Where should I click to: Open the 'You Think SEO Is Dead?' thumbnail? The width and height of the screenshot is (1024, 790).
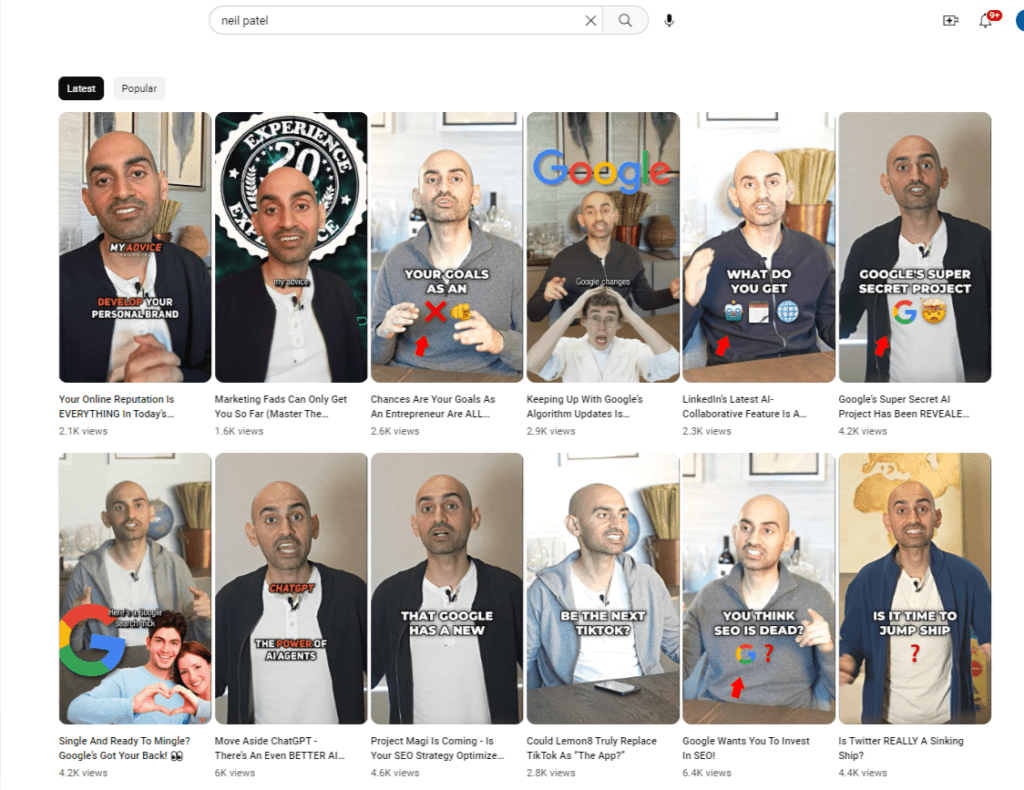pyautogui.click(x=759, y=589)
